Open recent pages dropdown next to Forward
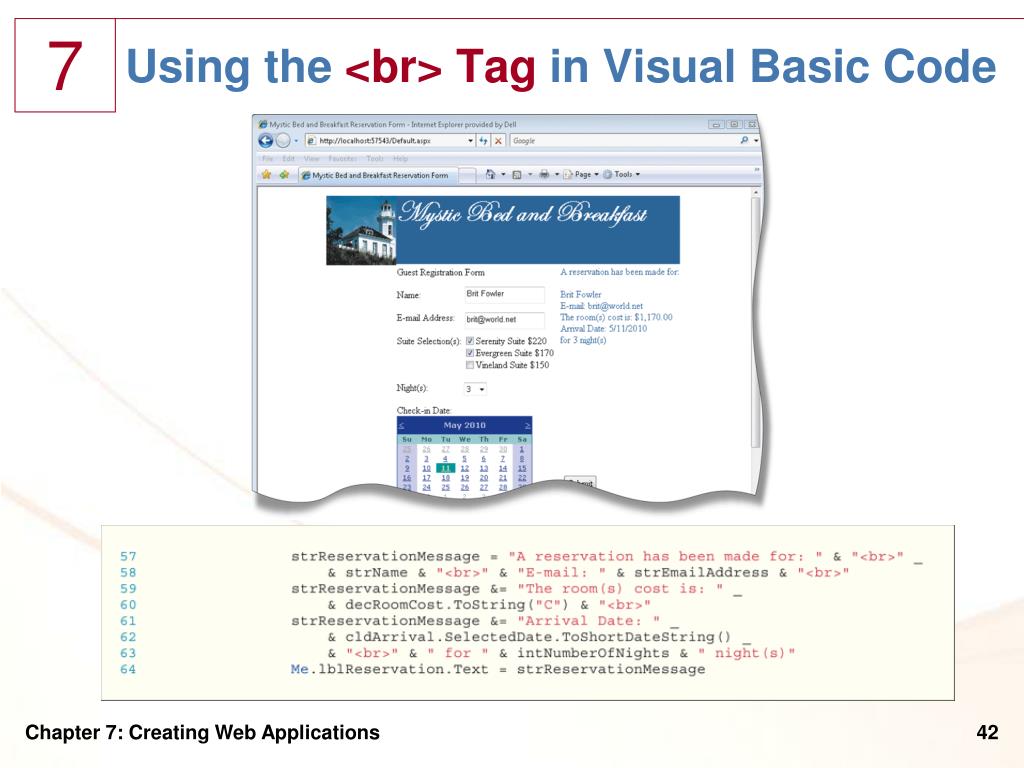 point(296,140)
